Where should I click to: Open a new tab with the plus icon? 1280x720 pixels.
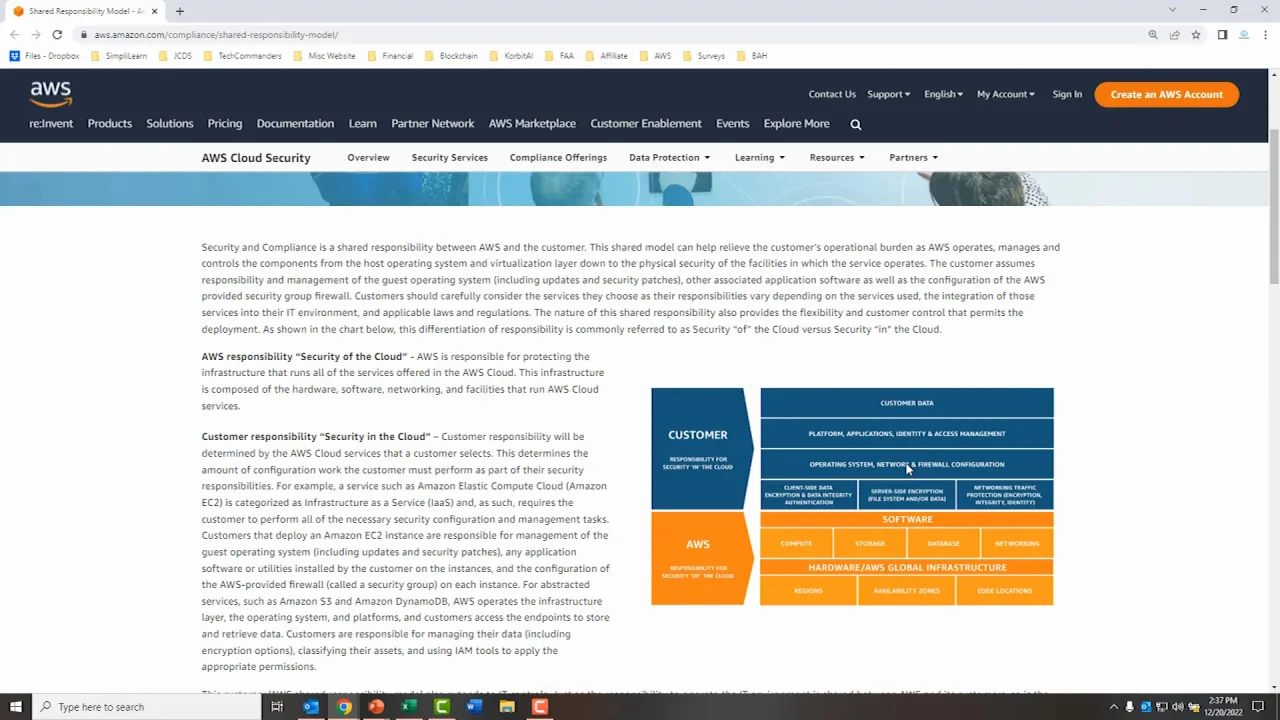[180, 11]
